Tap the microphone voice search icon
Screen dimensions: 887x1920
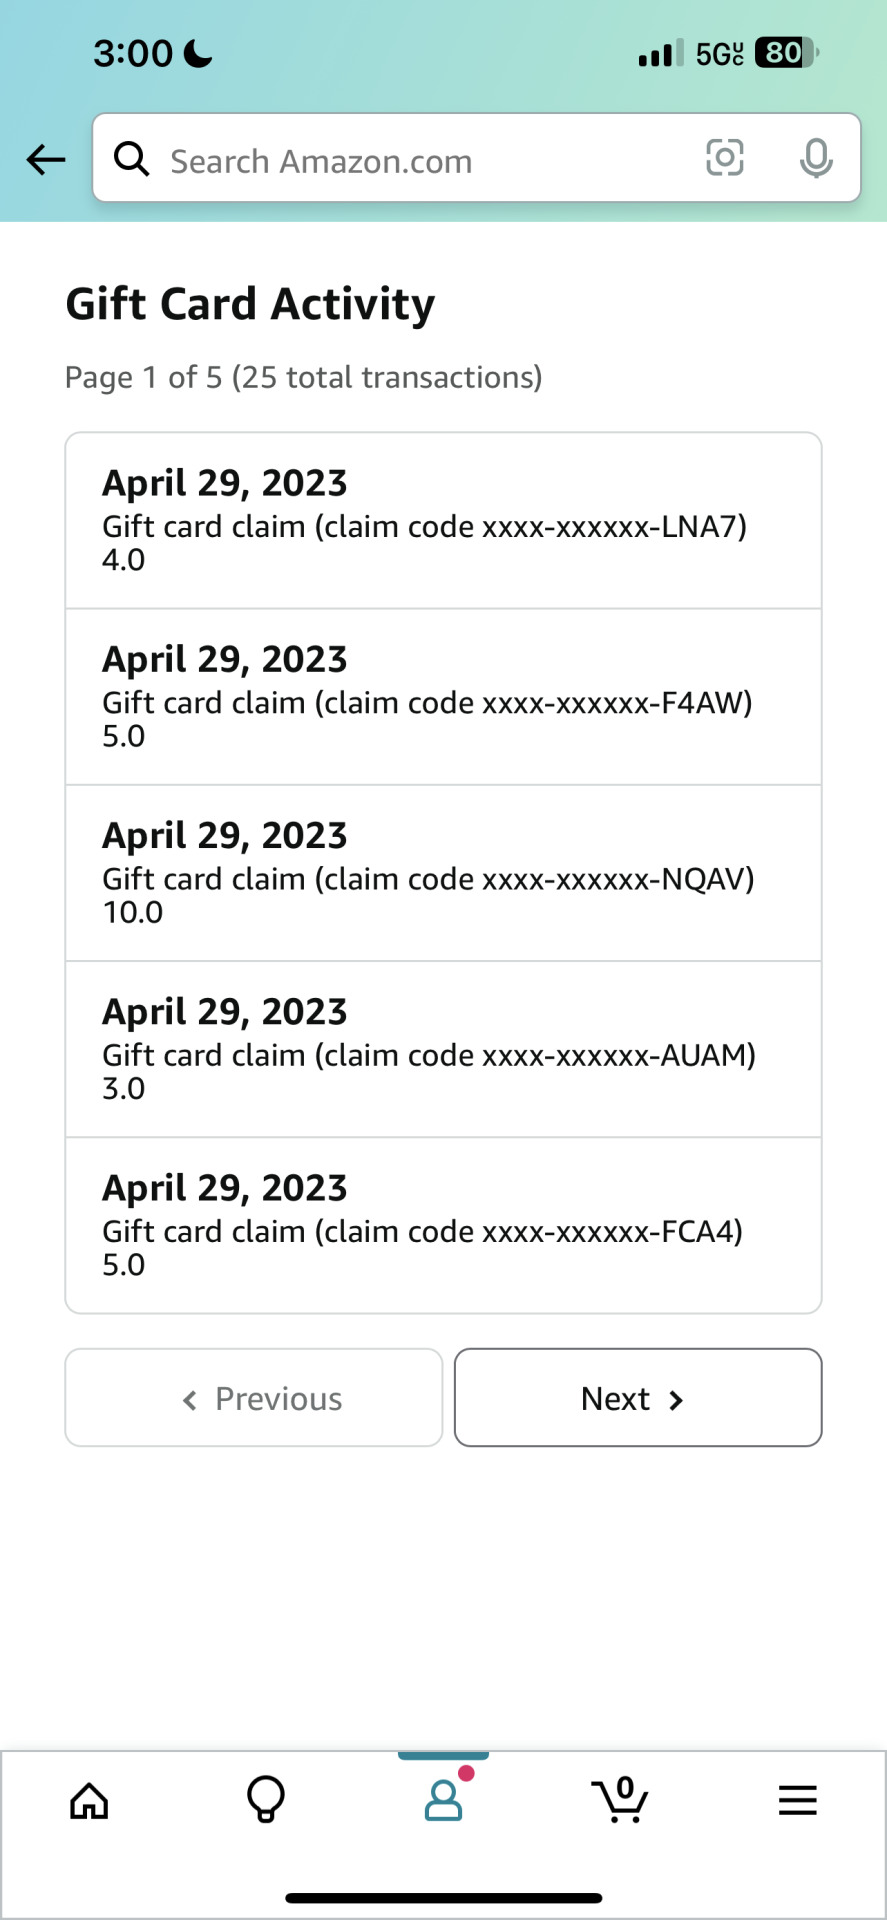click(x=816, y=158)
